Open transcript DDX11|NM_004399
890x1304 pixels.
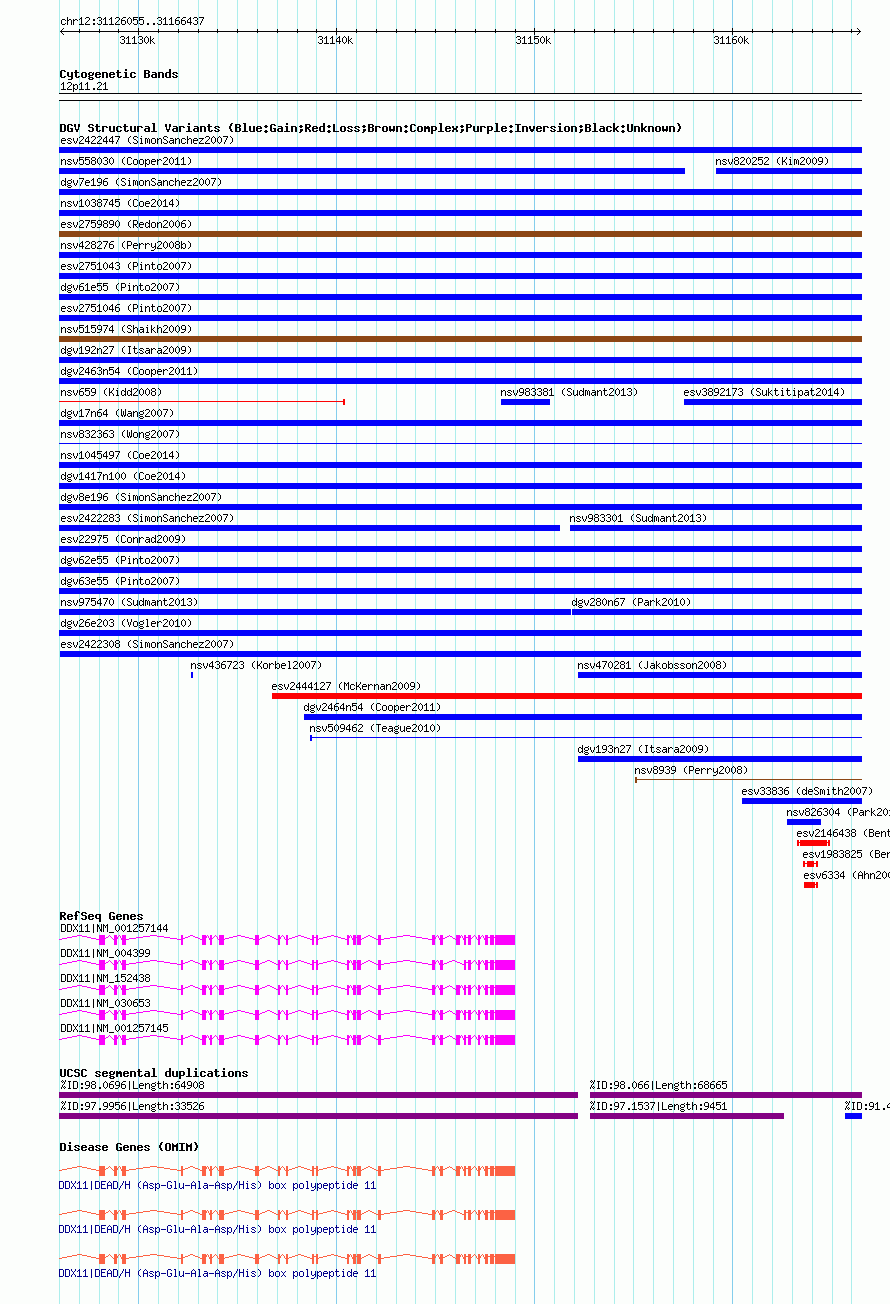[105, 953]
